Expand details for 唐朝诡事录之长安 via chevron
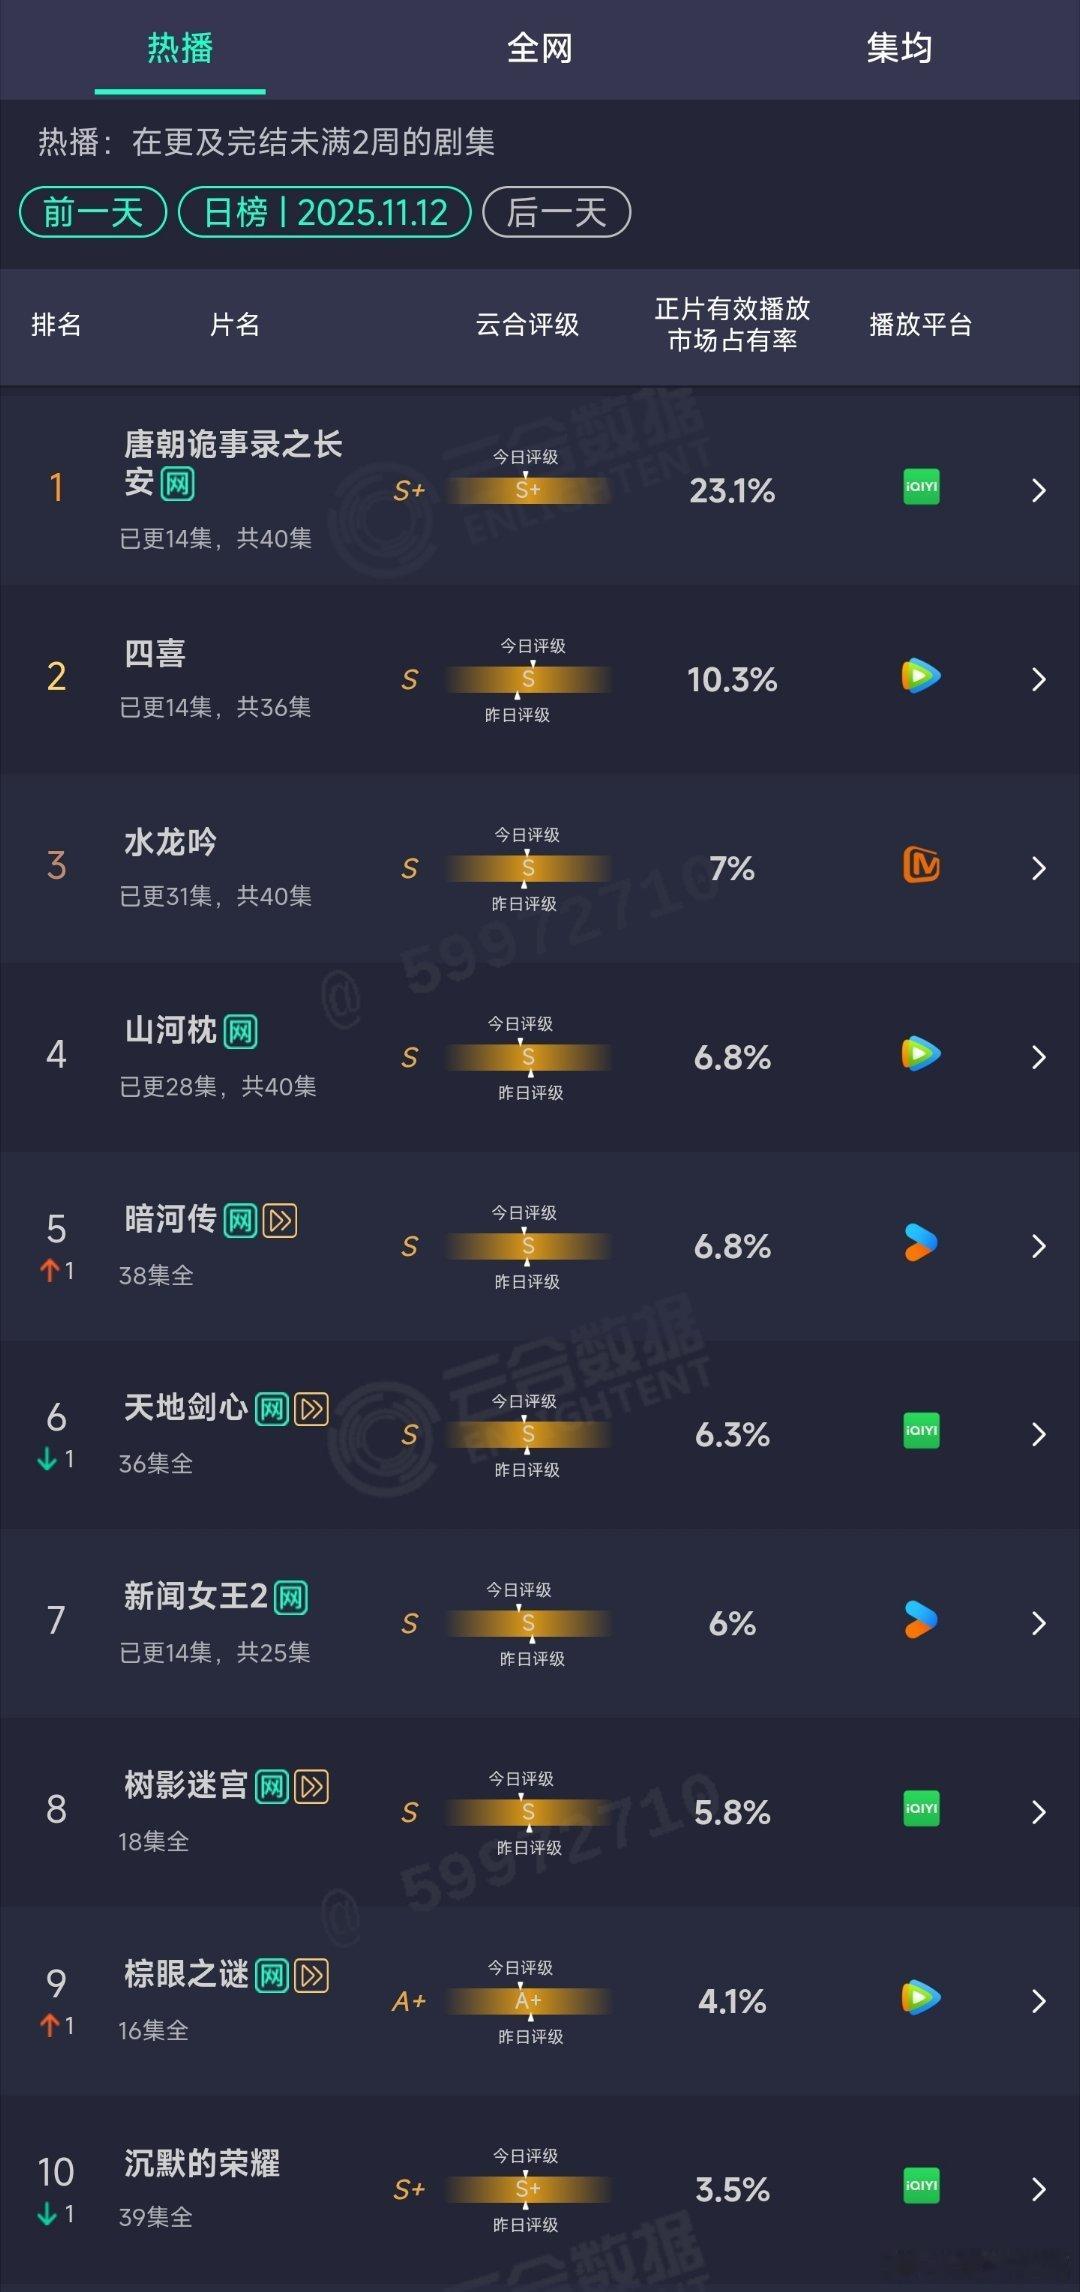This screenshot has width=1080, height=2292. tap(1038, 490)
